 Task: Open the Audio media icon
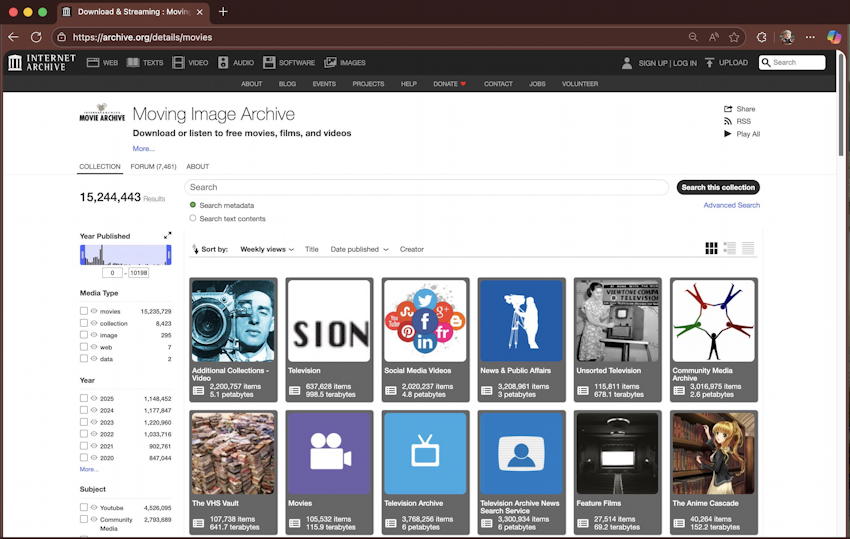coord(223,62)
